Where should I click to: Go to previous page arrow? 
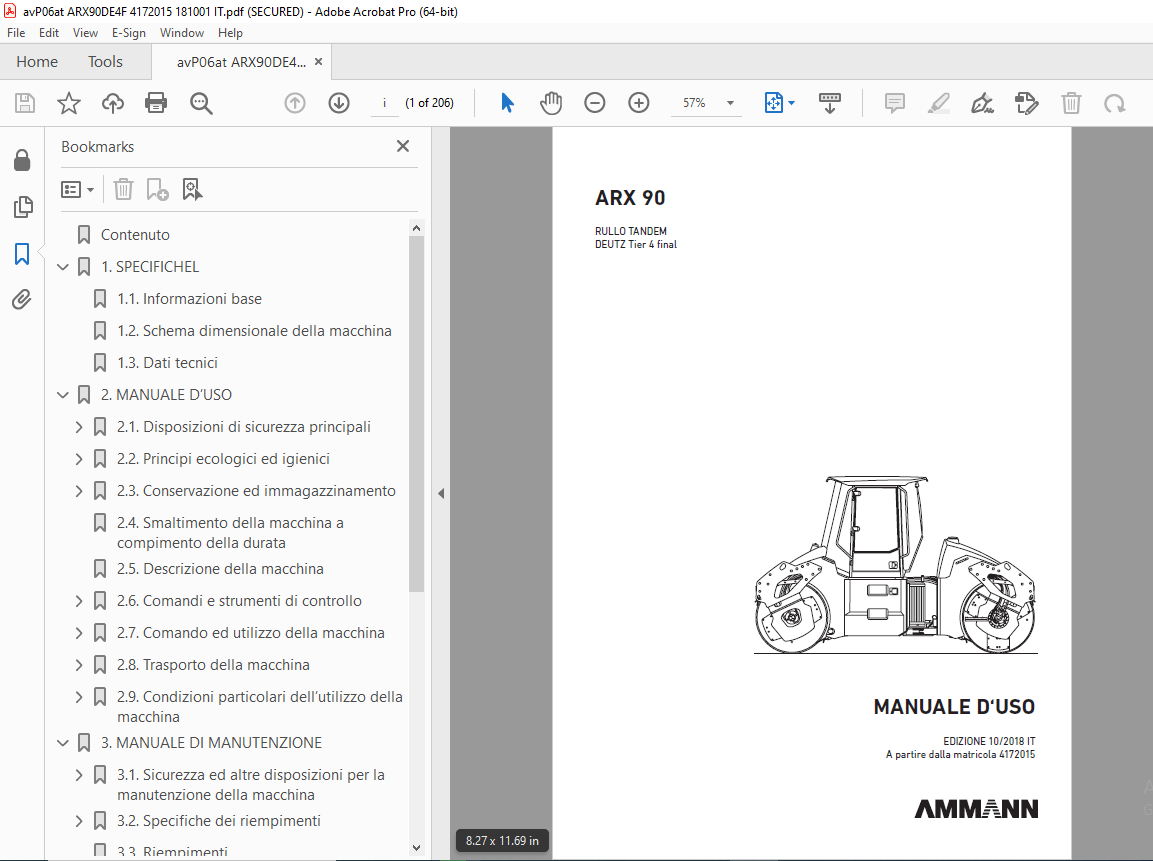tap(295, 103)
